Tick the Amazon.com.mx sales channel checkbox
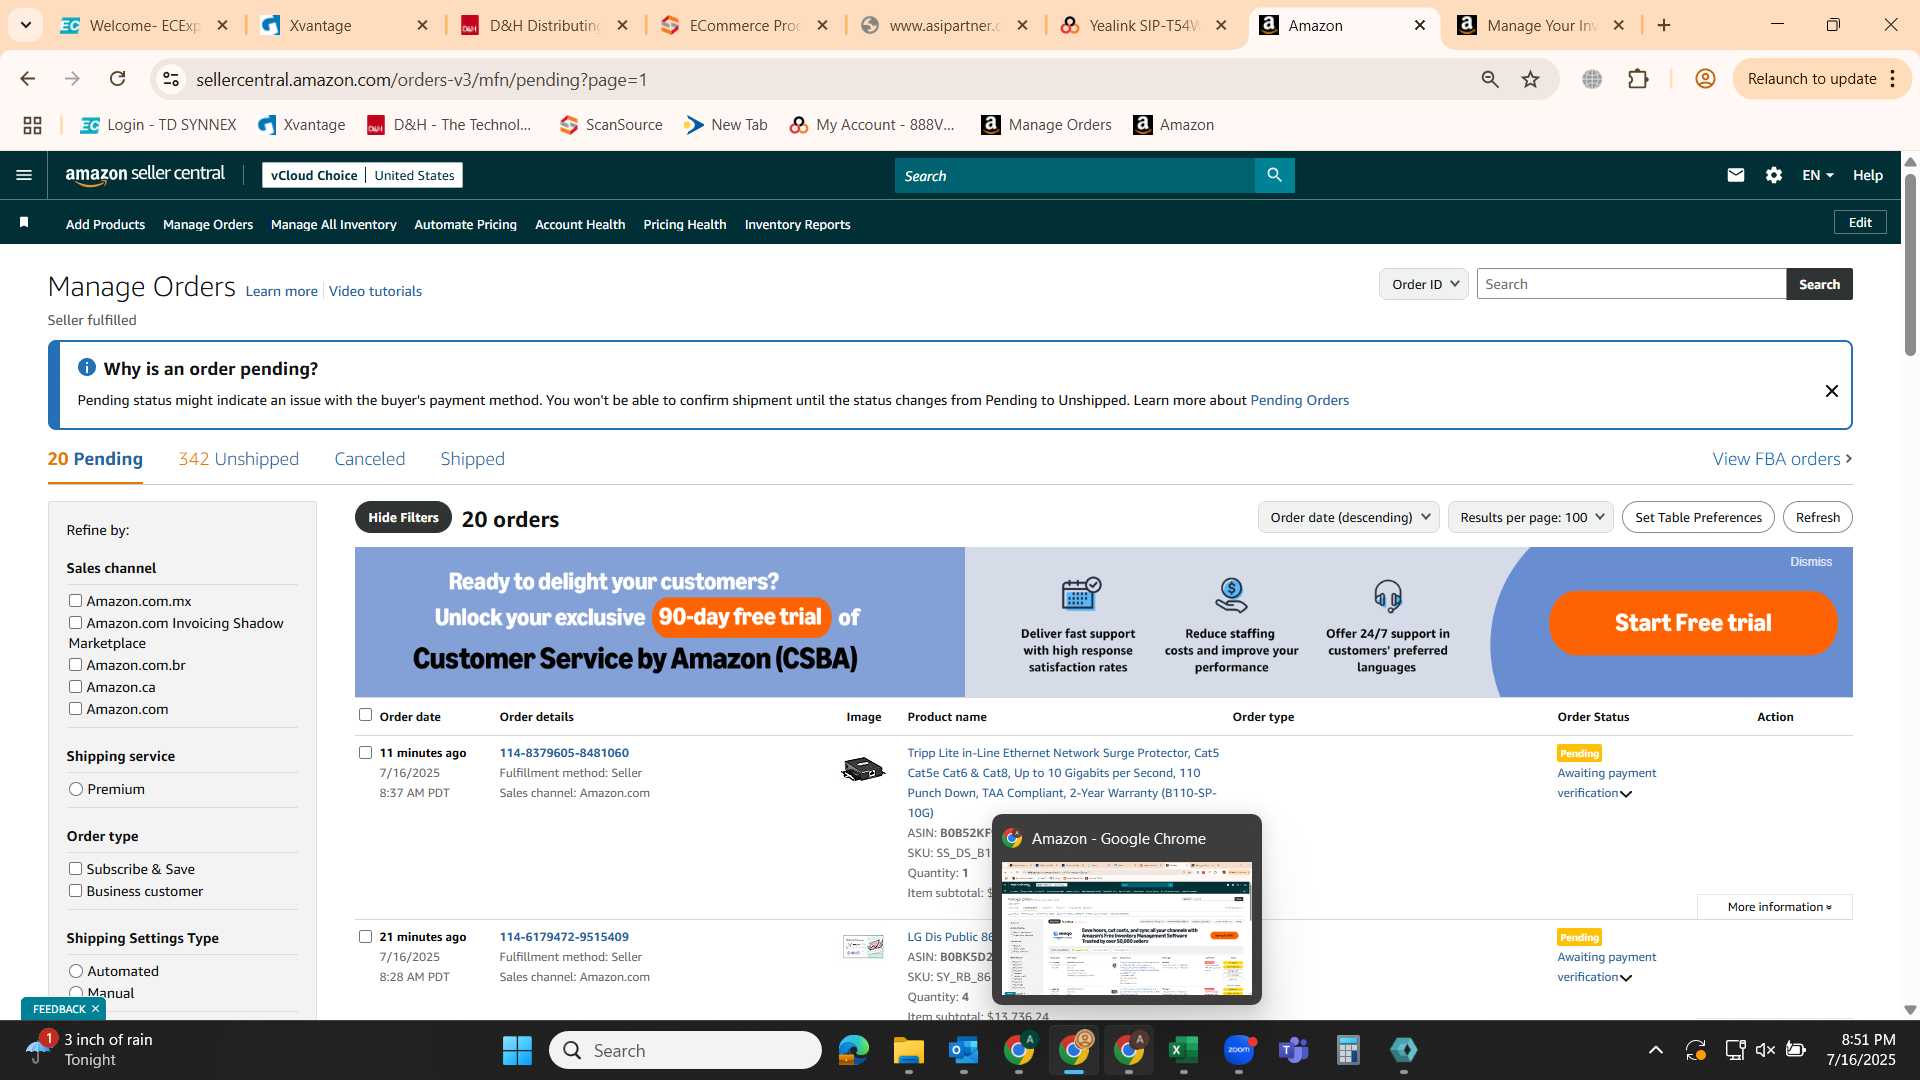Screen dimensions: 1920x1080 point(75,600)
